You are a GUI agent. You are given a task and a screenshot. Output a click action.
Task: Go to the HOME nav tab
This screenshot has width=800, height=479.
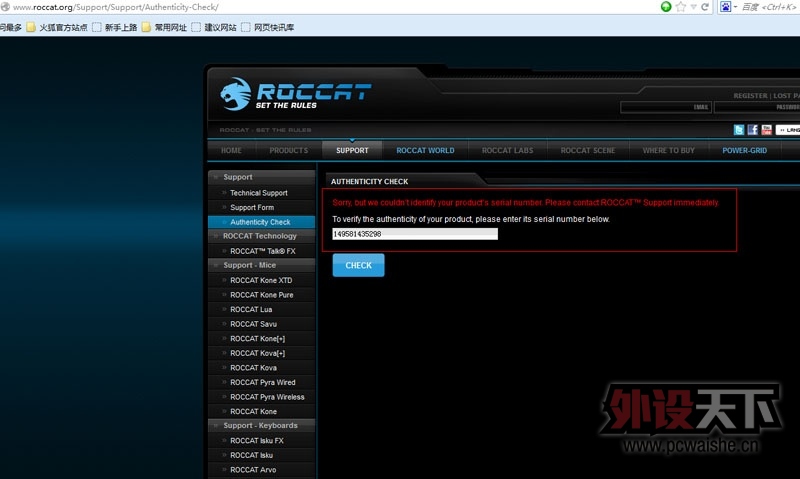coord(231,150)
